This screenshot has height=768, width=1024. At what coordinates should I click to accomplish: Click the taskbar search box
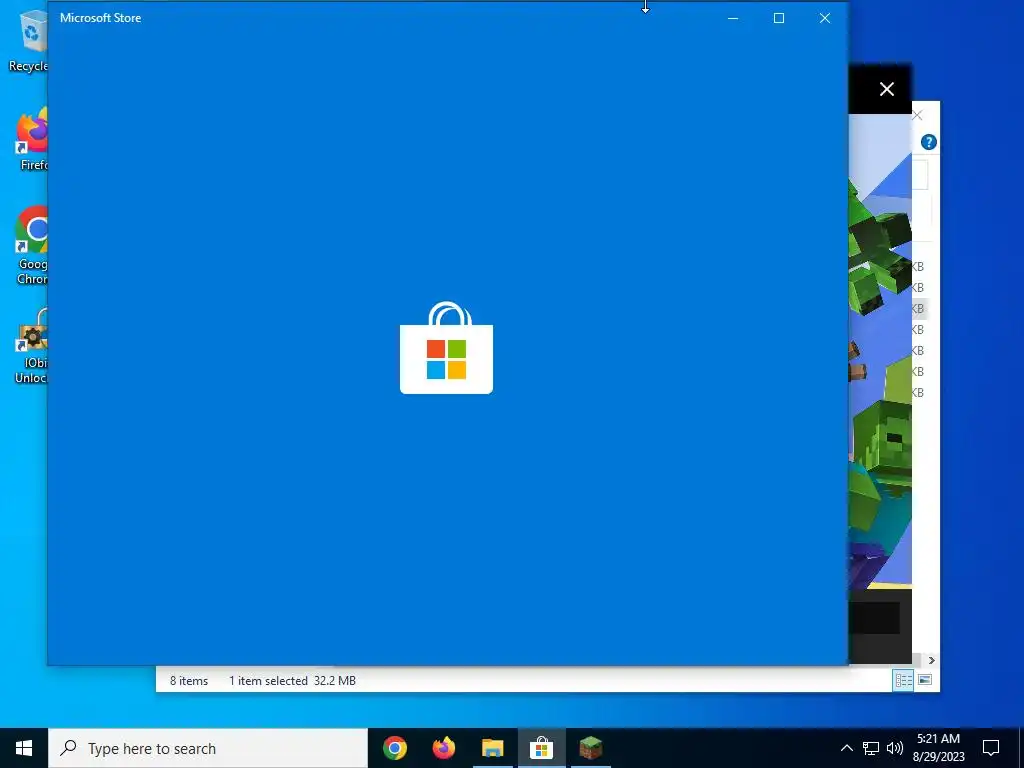[x=208, y=748]
